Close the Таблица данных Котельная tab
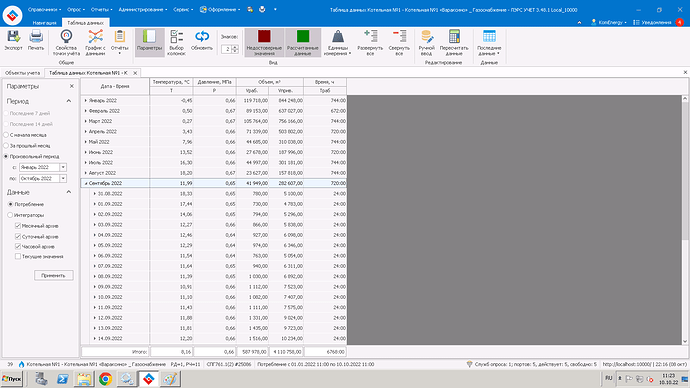The image size is (690, 388). [135, 73]
